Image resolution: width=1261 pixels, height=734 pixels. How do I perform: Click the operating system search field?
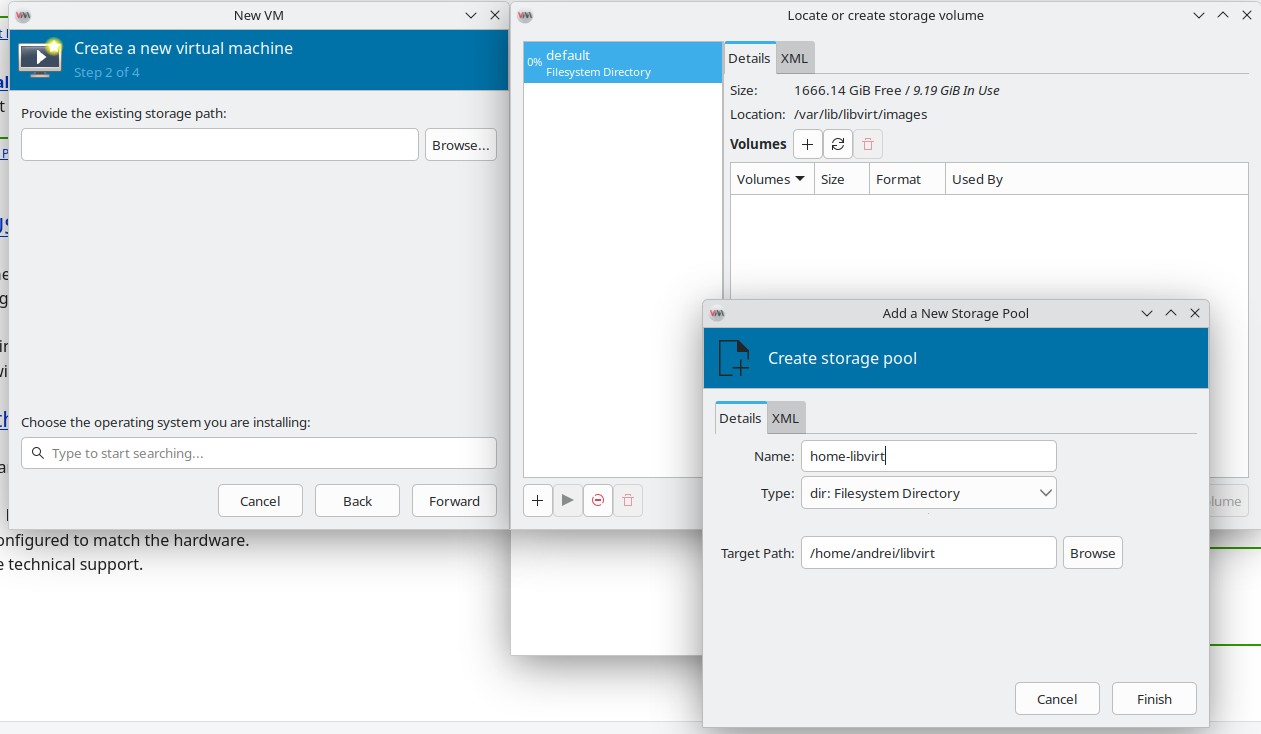[258, 453]
